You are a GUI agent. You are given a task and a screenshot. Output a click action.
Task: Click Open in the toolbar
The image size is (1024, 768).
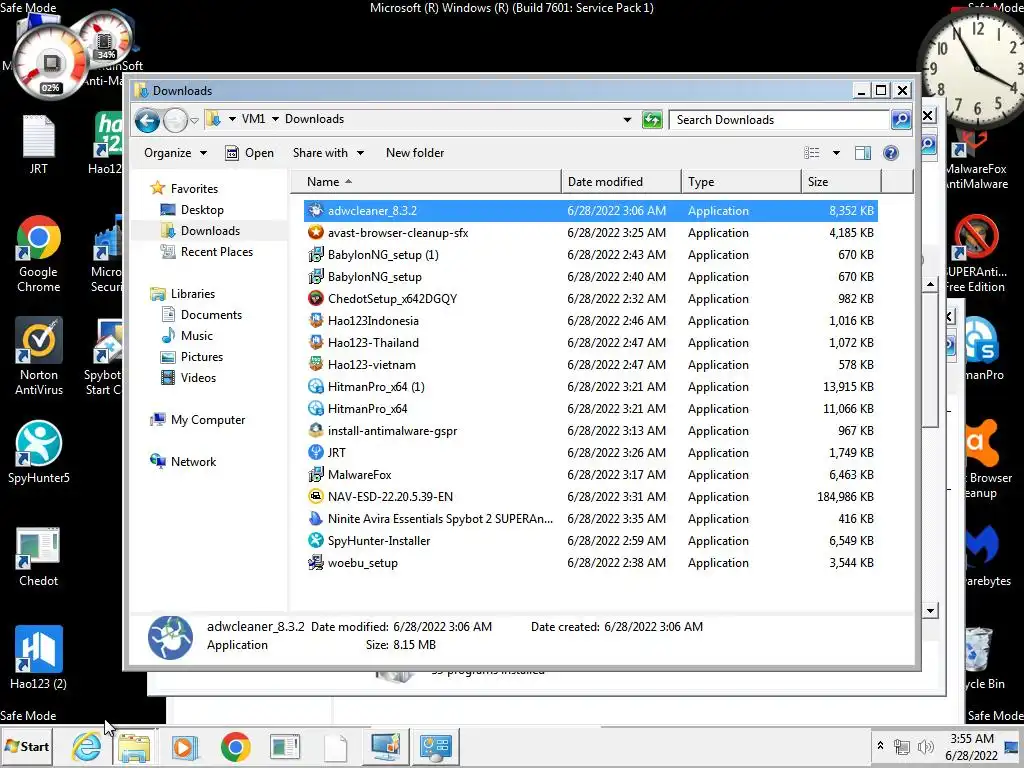pos(249,153)
